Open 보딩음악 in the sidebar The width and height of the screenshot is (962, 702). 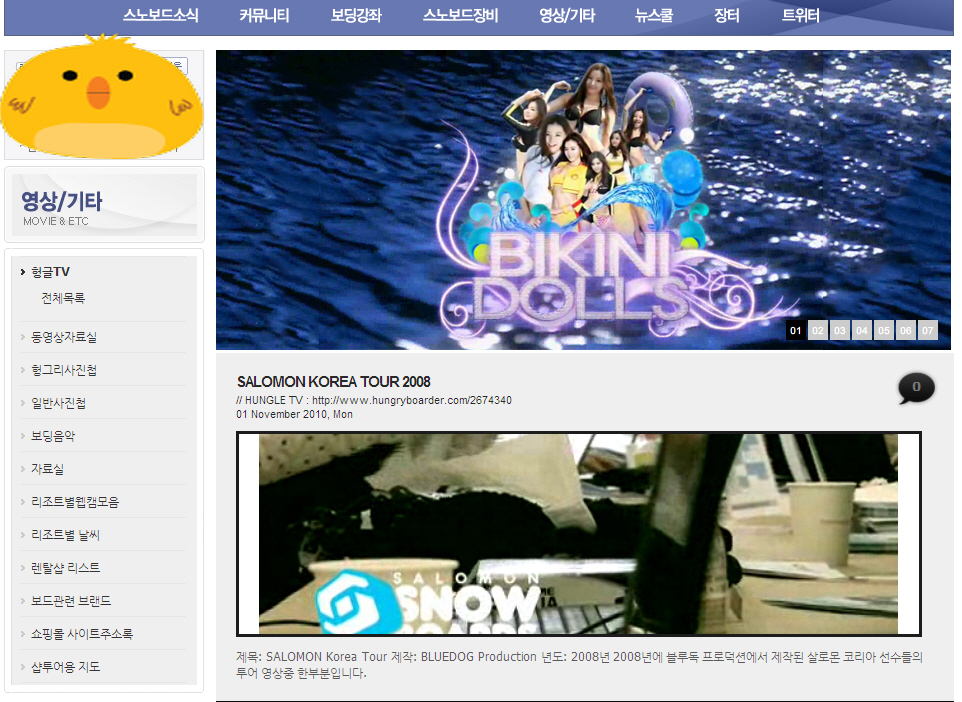coord(53,436)
